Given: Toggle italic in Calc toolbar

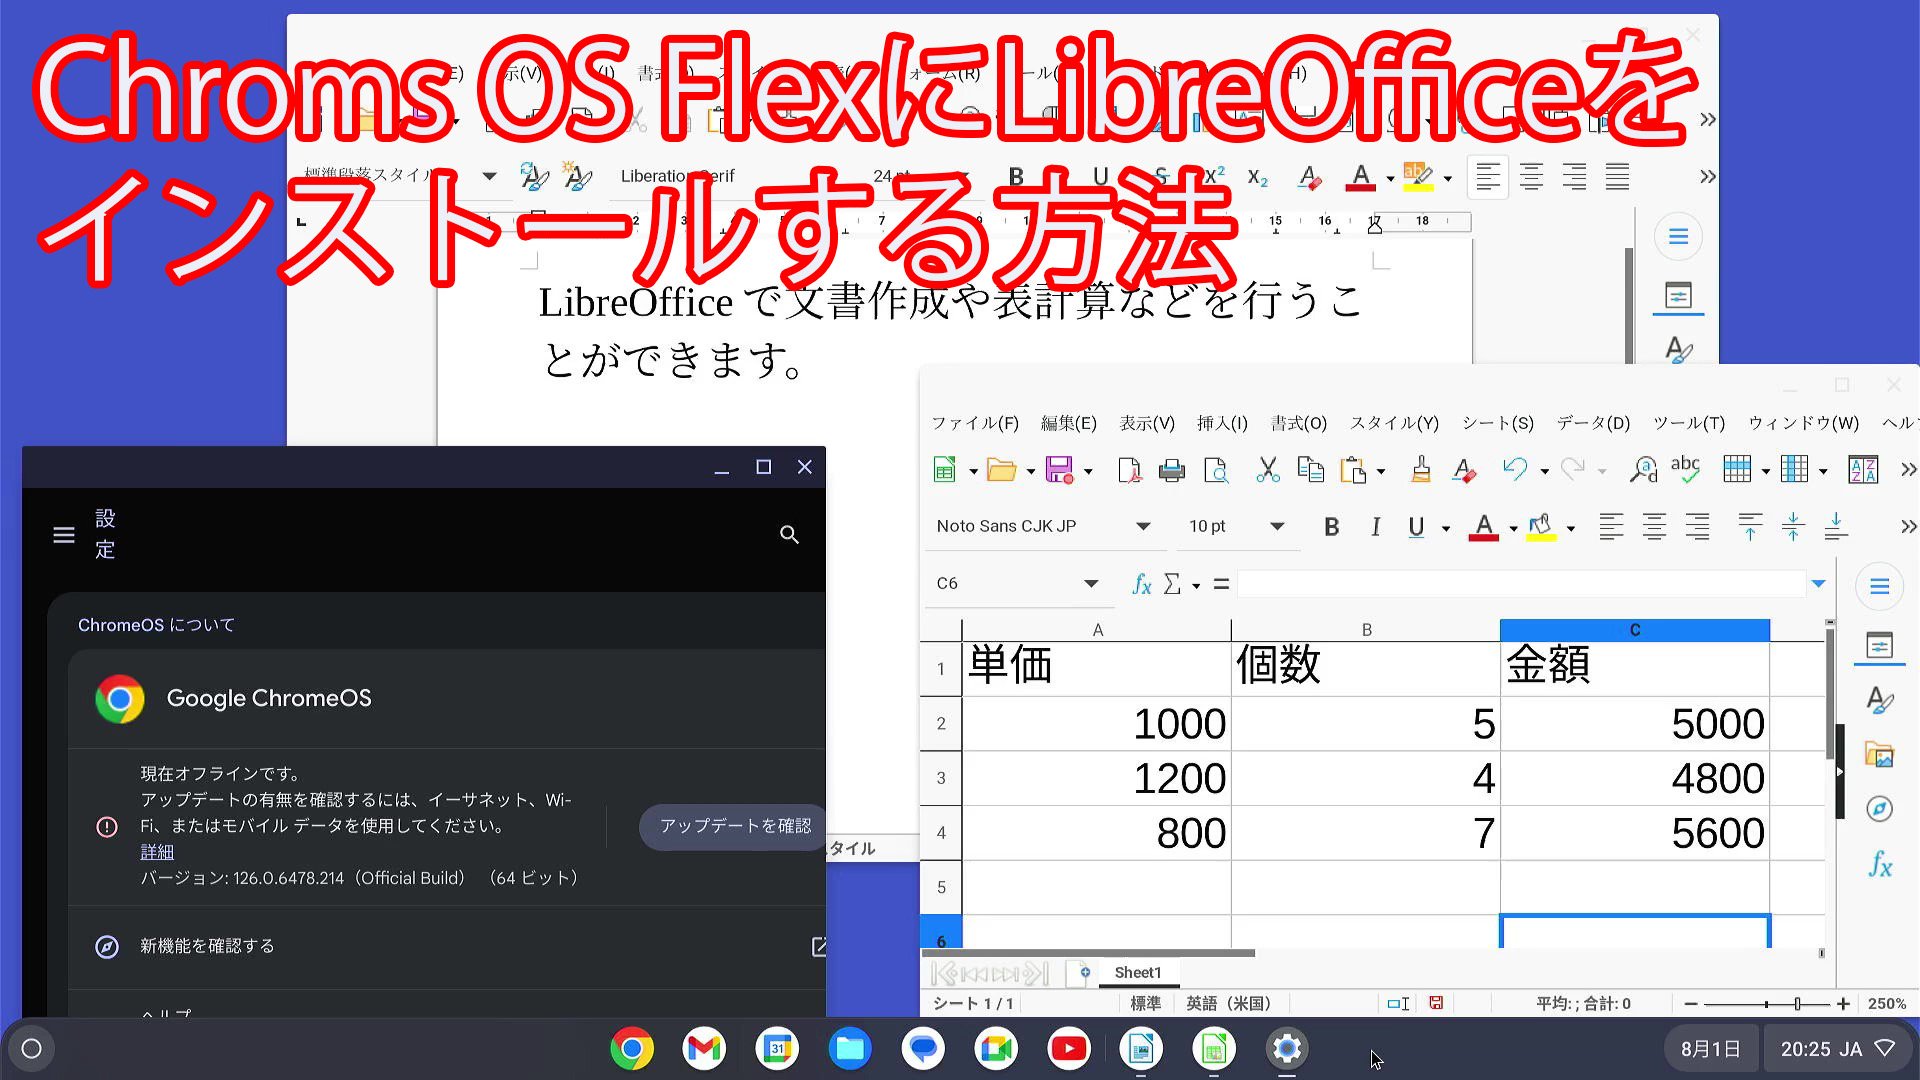Looking at the screenshot, I should point(1375,527).
